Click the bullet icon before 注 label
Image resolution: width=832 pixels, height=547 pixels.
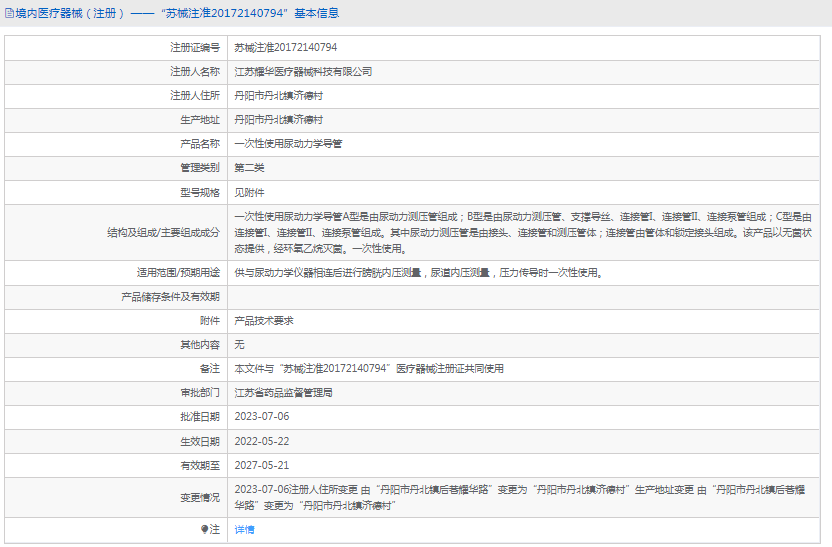pos(204,529)
